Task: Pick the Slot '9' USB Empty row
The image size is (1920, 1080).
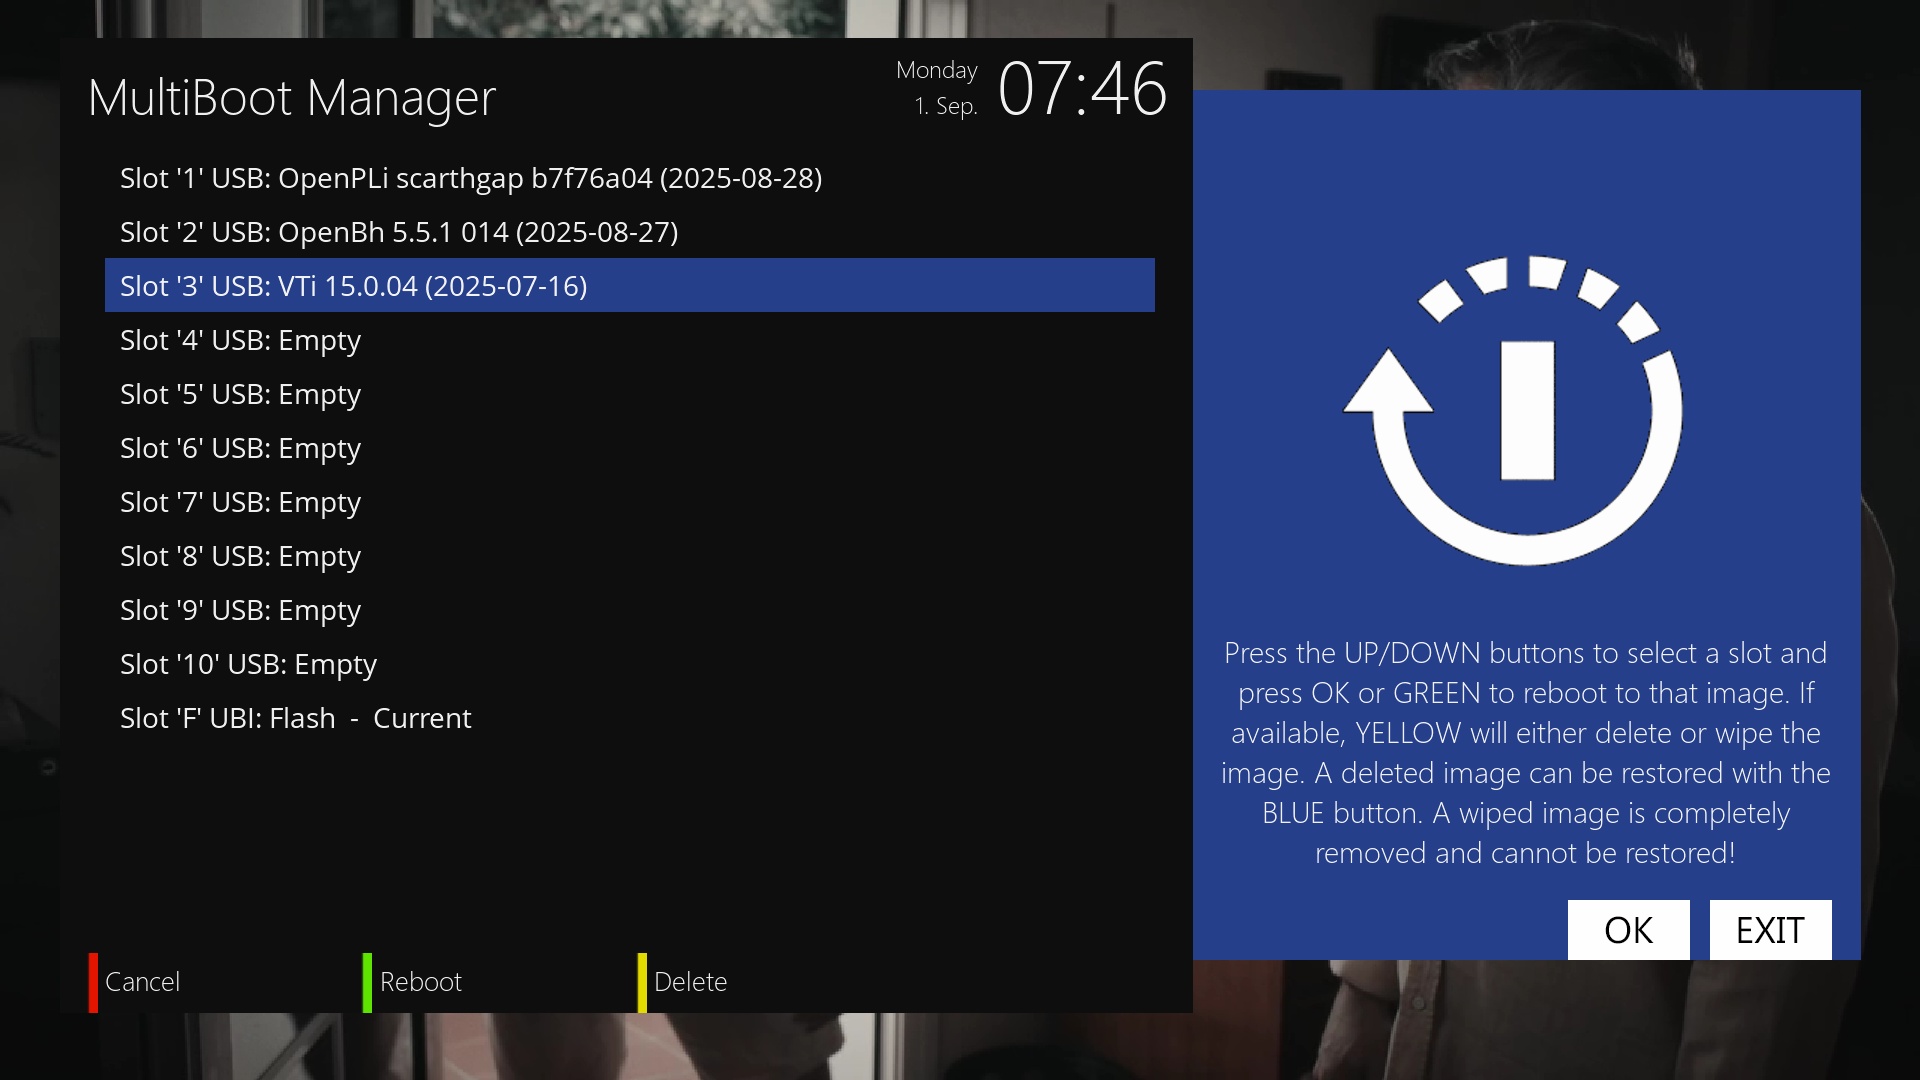Action: click(x=630, y=610)
